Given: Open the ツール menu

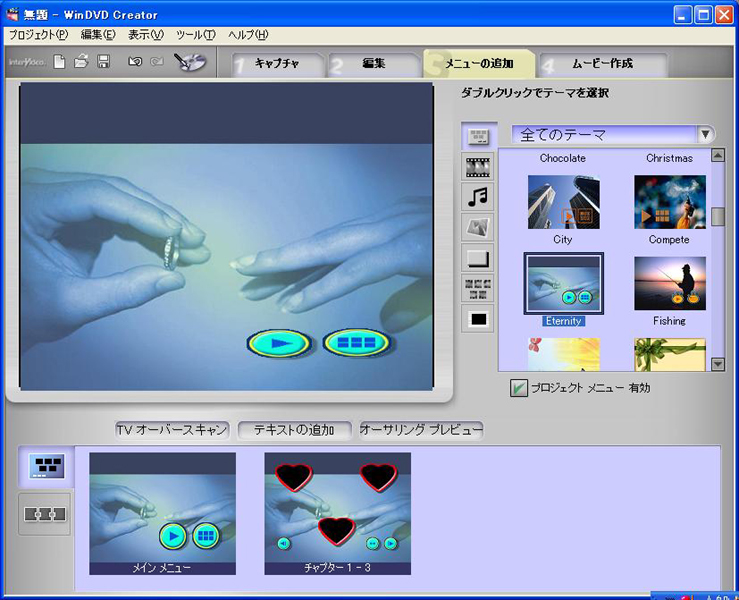Looking at the screenshot, I should [x=195, y=35].
